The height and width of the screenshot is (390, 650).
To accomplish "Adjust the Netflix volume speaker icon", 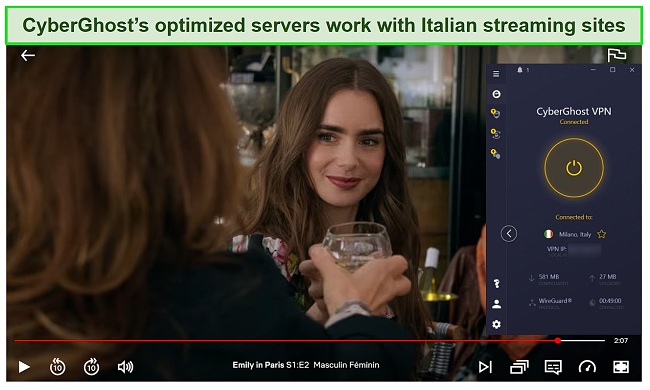I will pos(125,367).
